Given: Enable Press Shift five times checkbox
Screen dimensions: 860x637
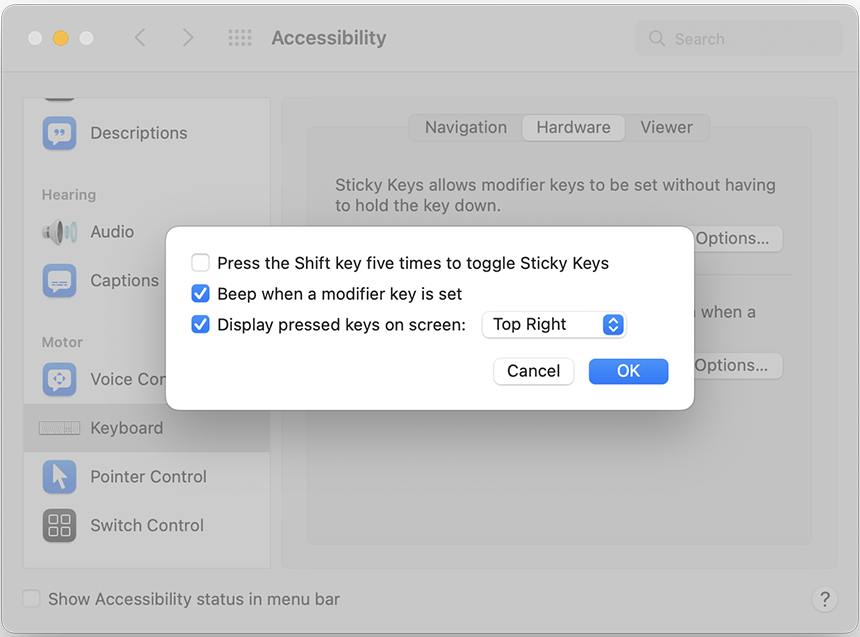Looking at the screenshot, I should (x=201, y=263).
